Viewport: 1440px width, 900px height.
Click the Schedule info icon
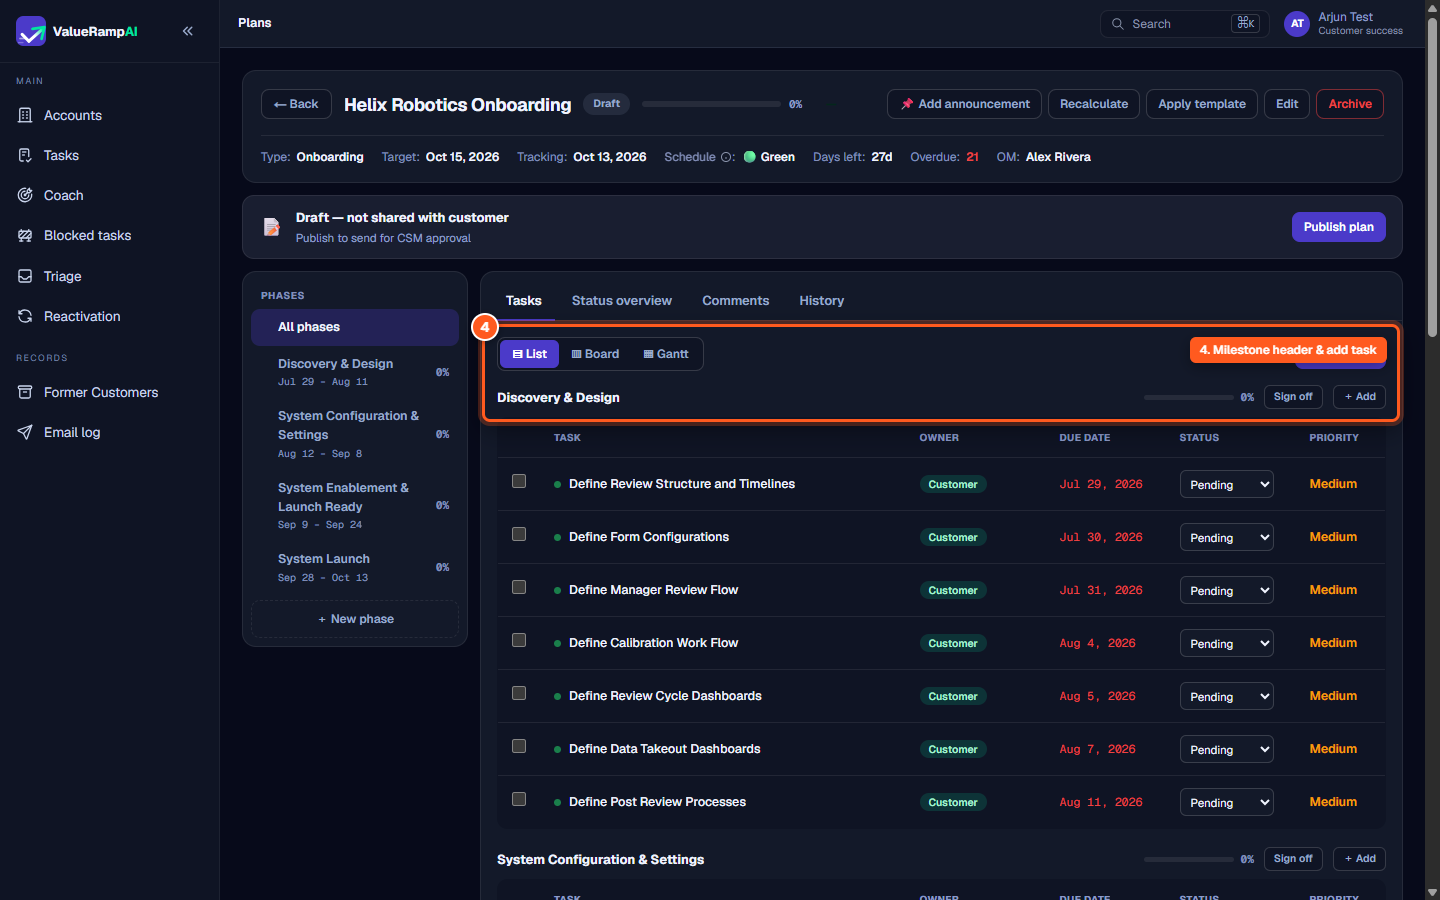728,157
